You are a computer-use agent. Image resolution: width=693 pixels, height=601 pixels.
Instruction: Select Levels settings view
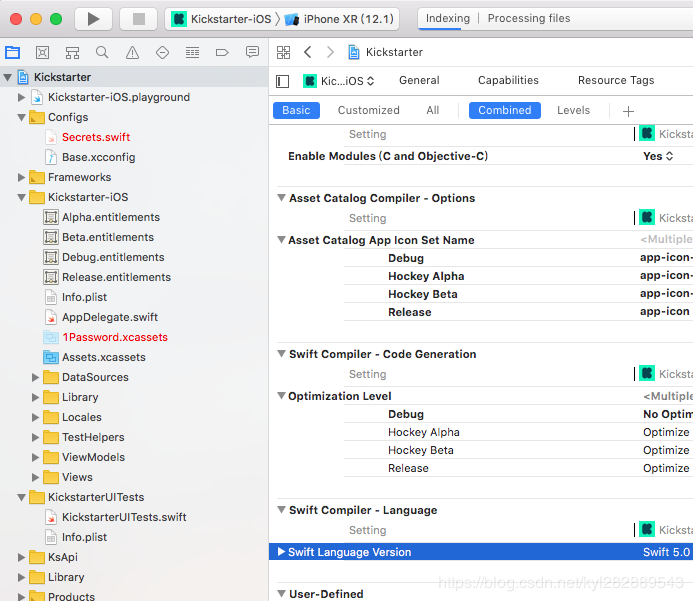(573, 110)
